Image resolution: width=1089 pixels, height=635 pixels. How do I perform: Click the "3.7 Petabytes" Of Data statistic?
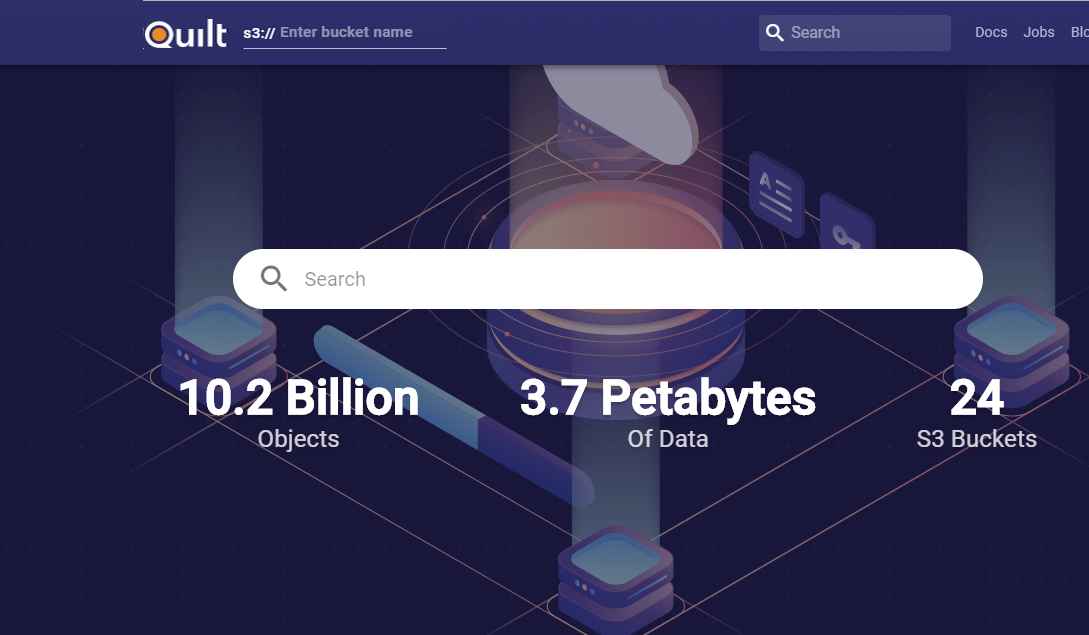(667, 398)
